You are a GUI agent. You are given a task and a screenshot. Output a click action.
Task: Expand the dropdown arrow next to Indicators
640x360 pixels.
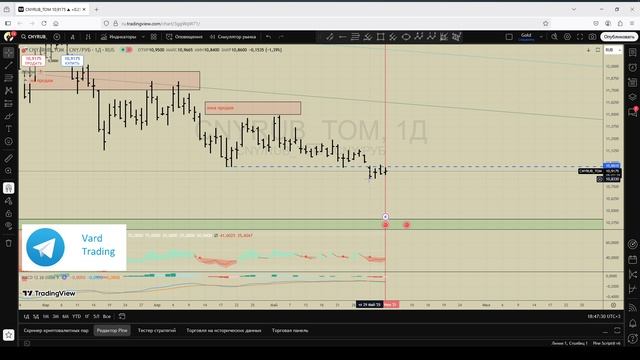[x=143, y=37]
